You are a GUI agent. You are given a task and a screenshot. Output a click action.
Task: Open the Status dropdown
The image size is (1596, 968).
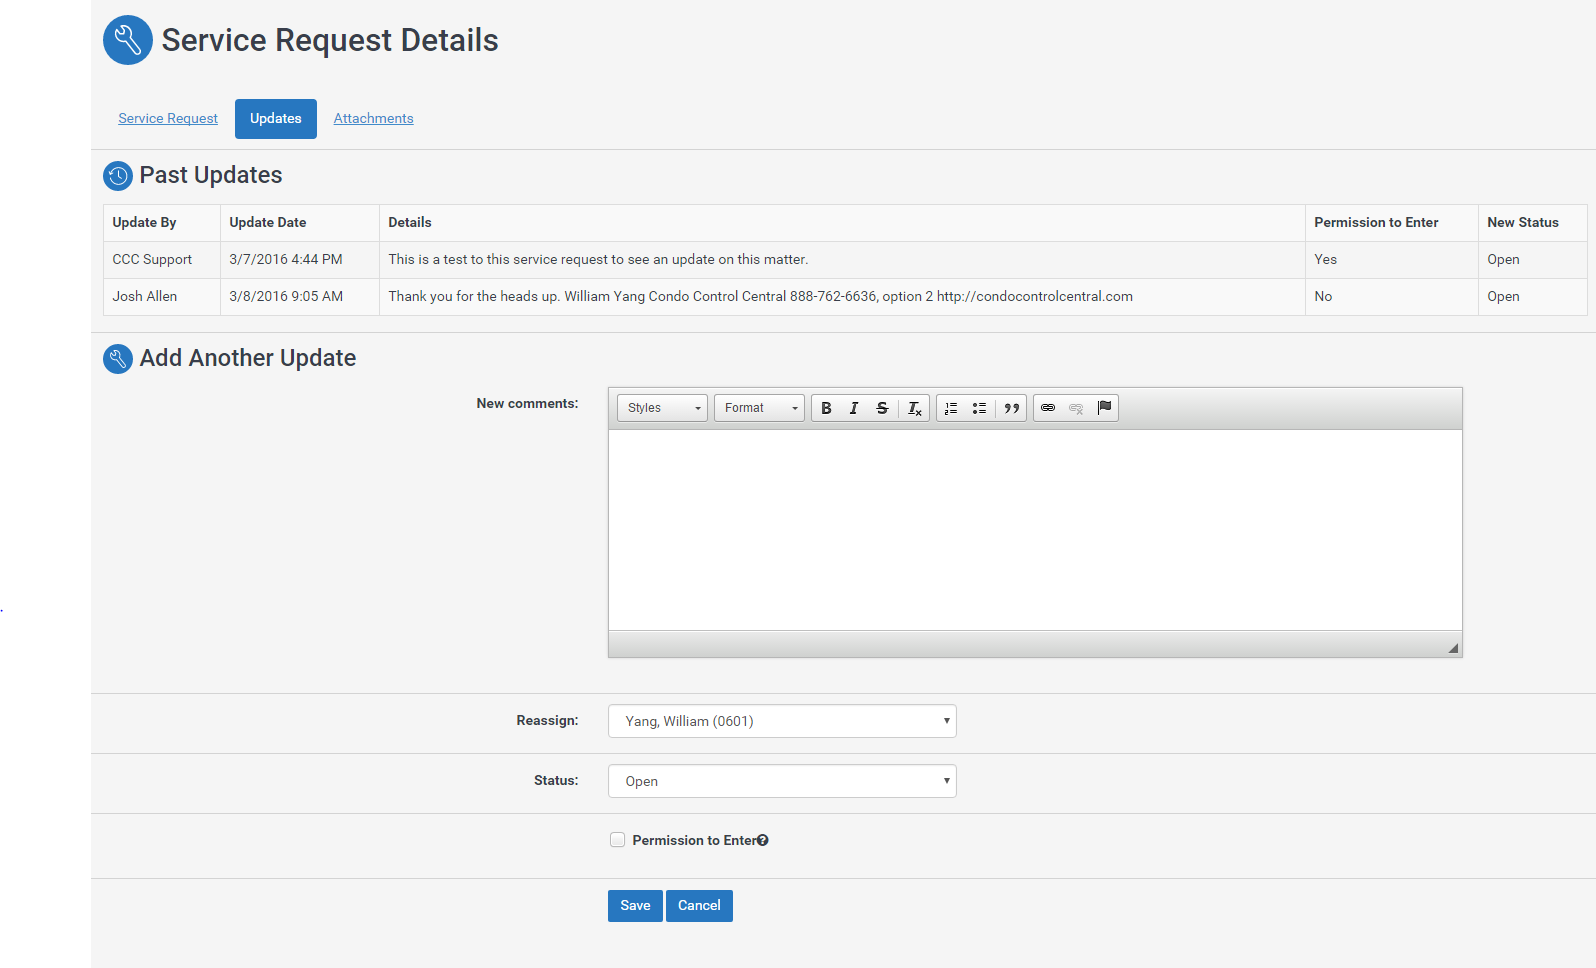(782, 781)
